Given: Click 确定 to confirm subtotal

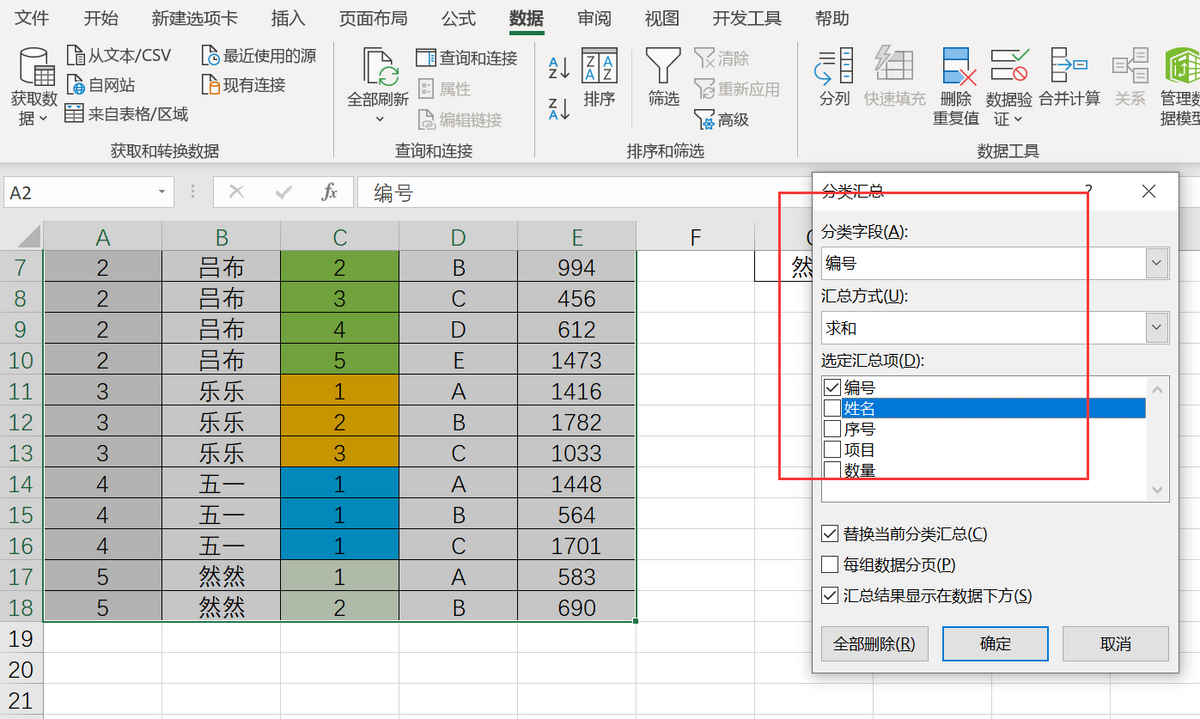Looking at the screenshot, I should (995, 644).
